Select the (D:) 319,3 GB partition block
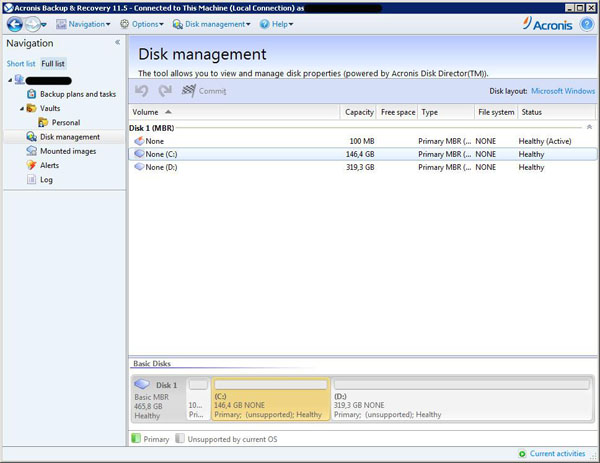 462,399
